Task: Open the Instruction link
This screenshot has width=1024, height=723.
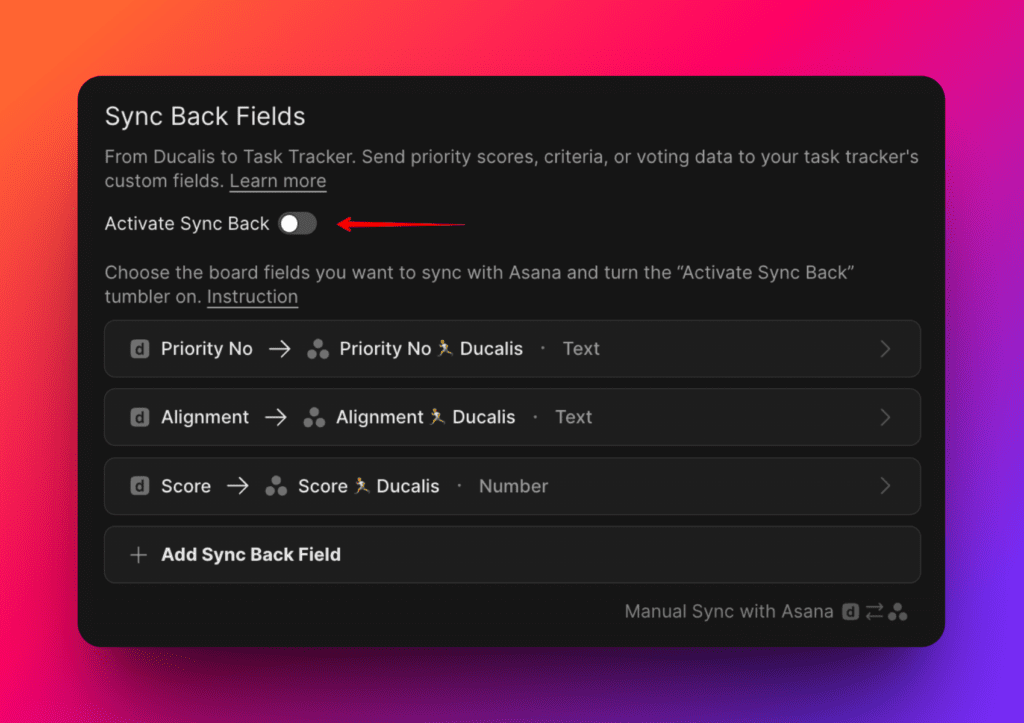Action: tap(252, 297)
